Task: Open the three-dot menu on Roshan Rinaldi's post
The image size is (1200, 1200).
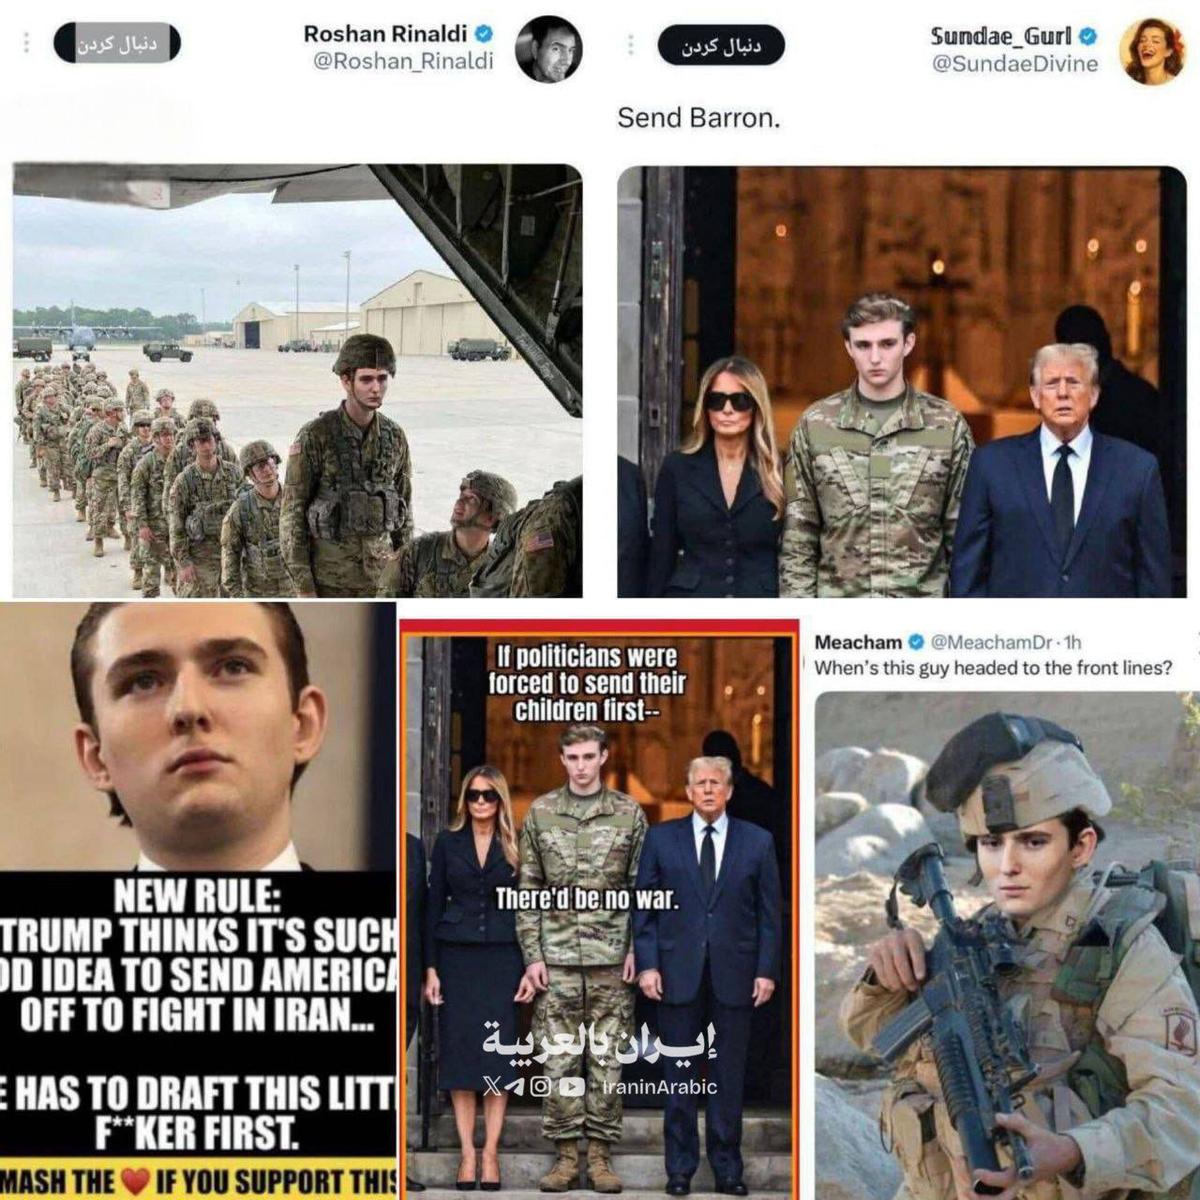Action: point(27,44)
